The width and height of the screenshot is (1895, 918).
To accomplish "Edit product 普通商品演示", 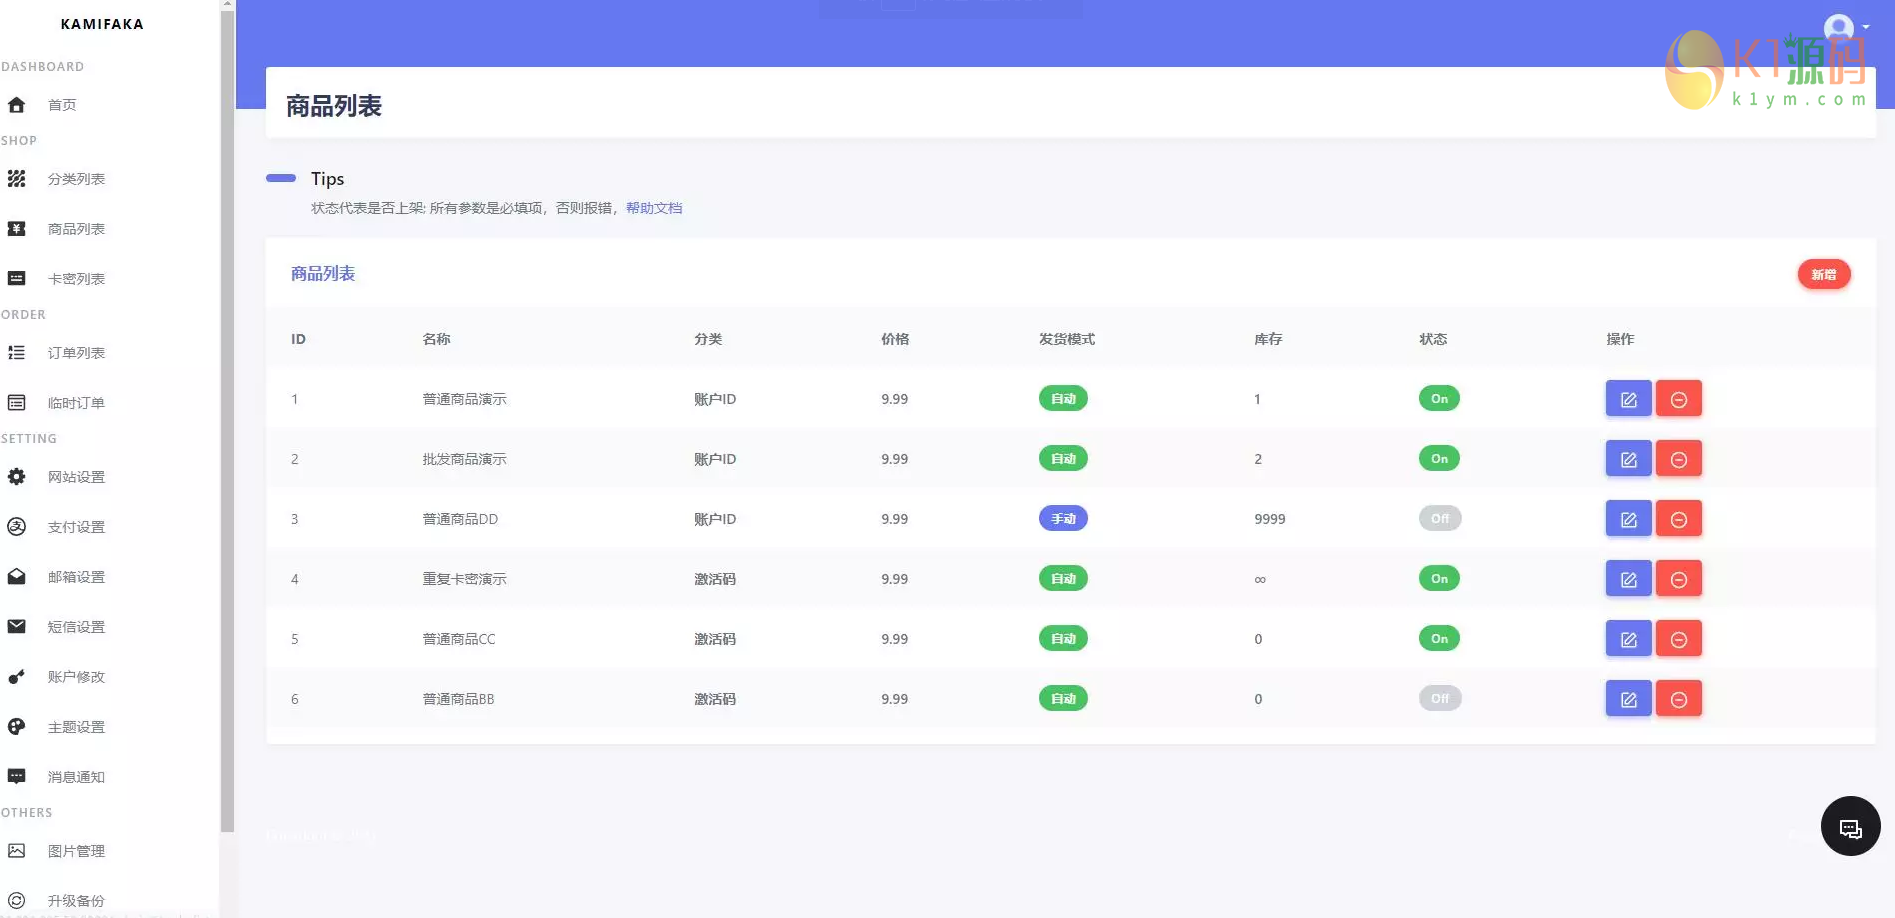I will pyautogui.click(x=1628, y=399).
